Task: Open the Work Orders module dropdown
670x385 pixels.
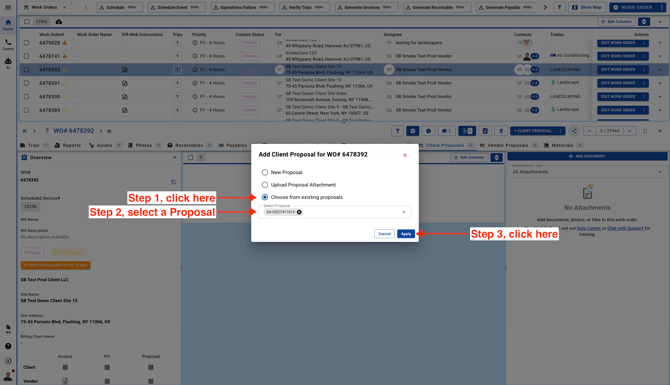Action: [45, 7]
